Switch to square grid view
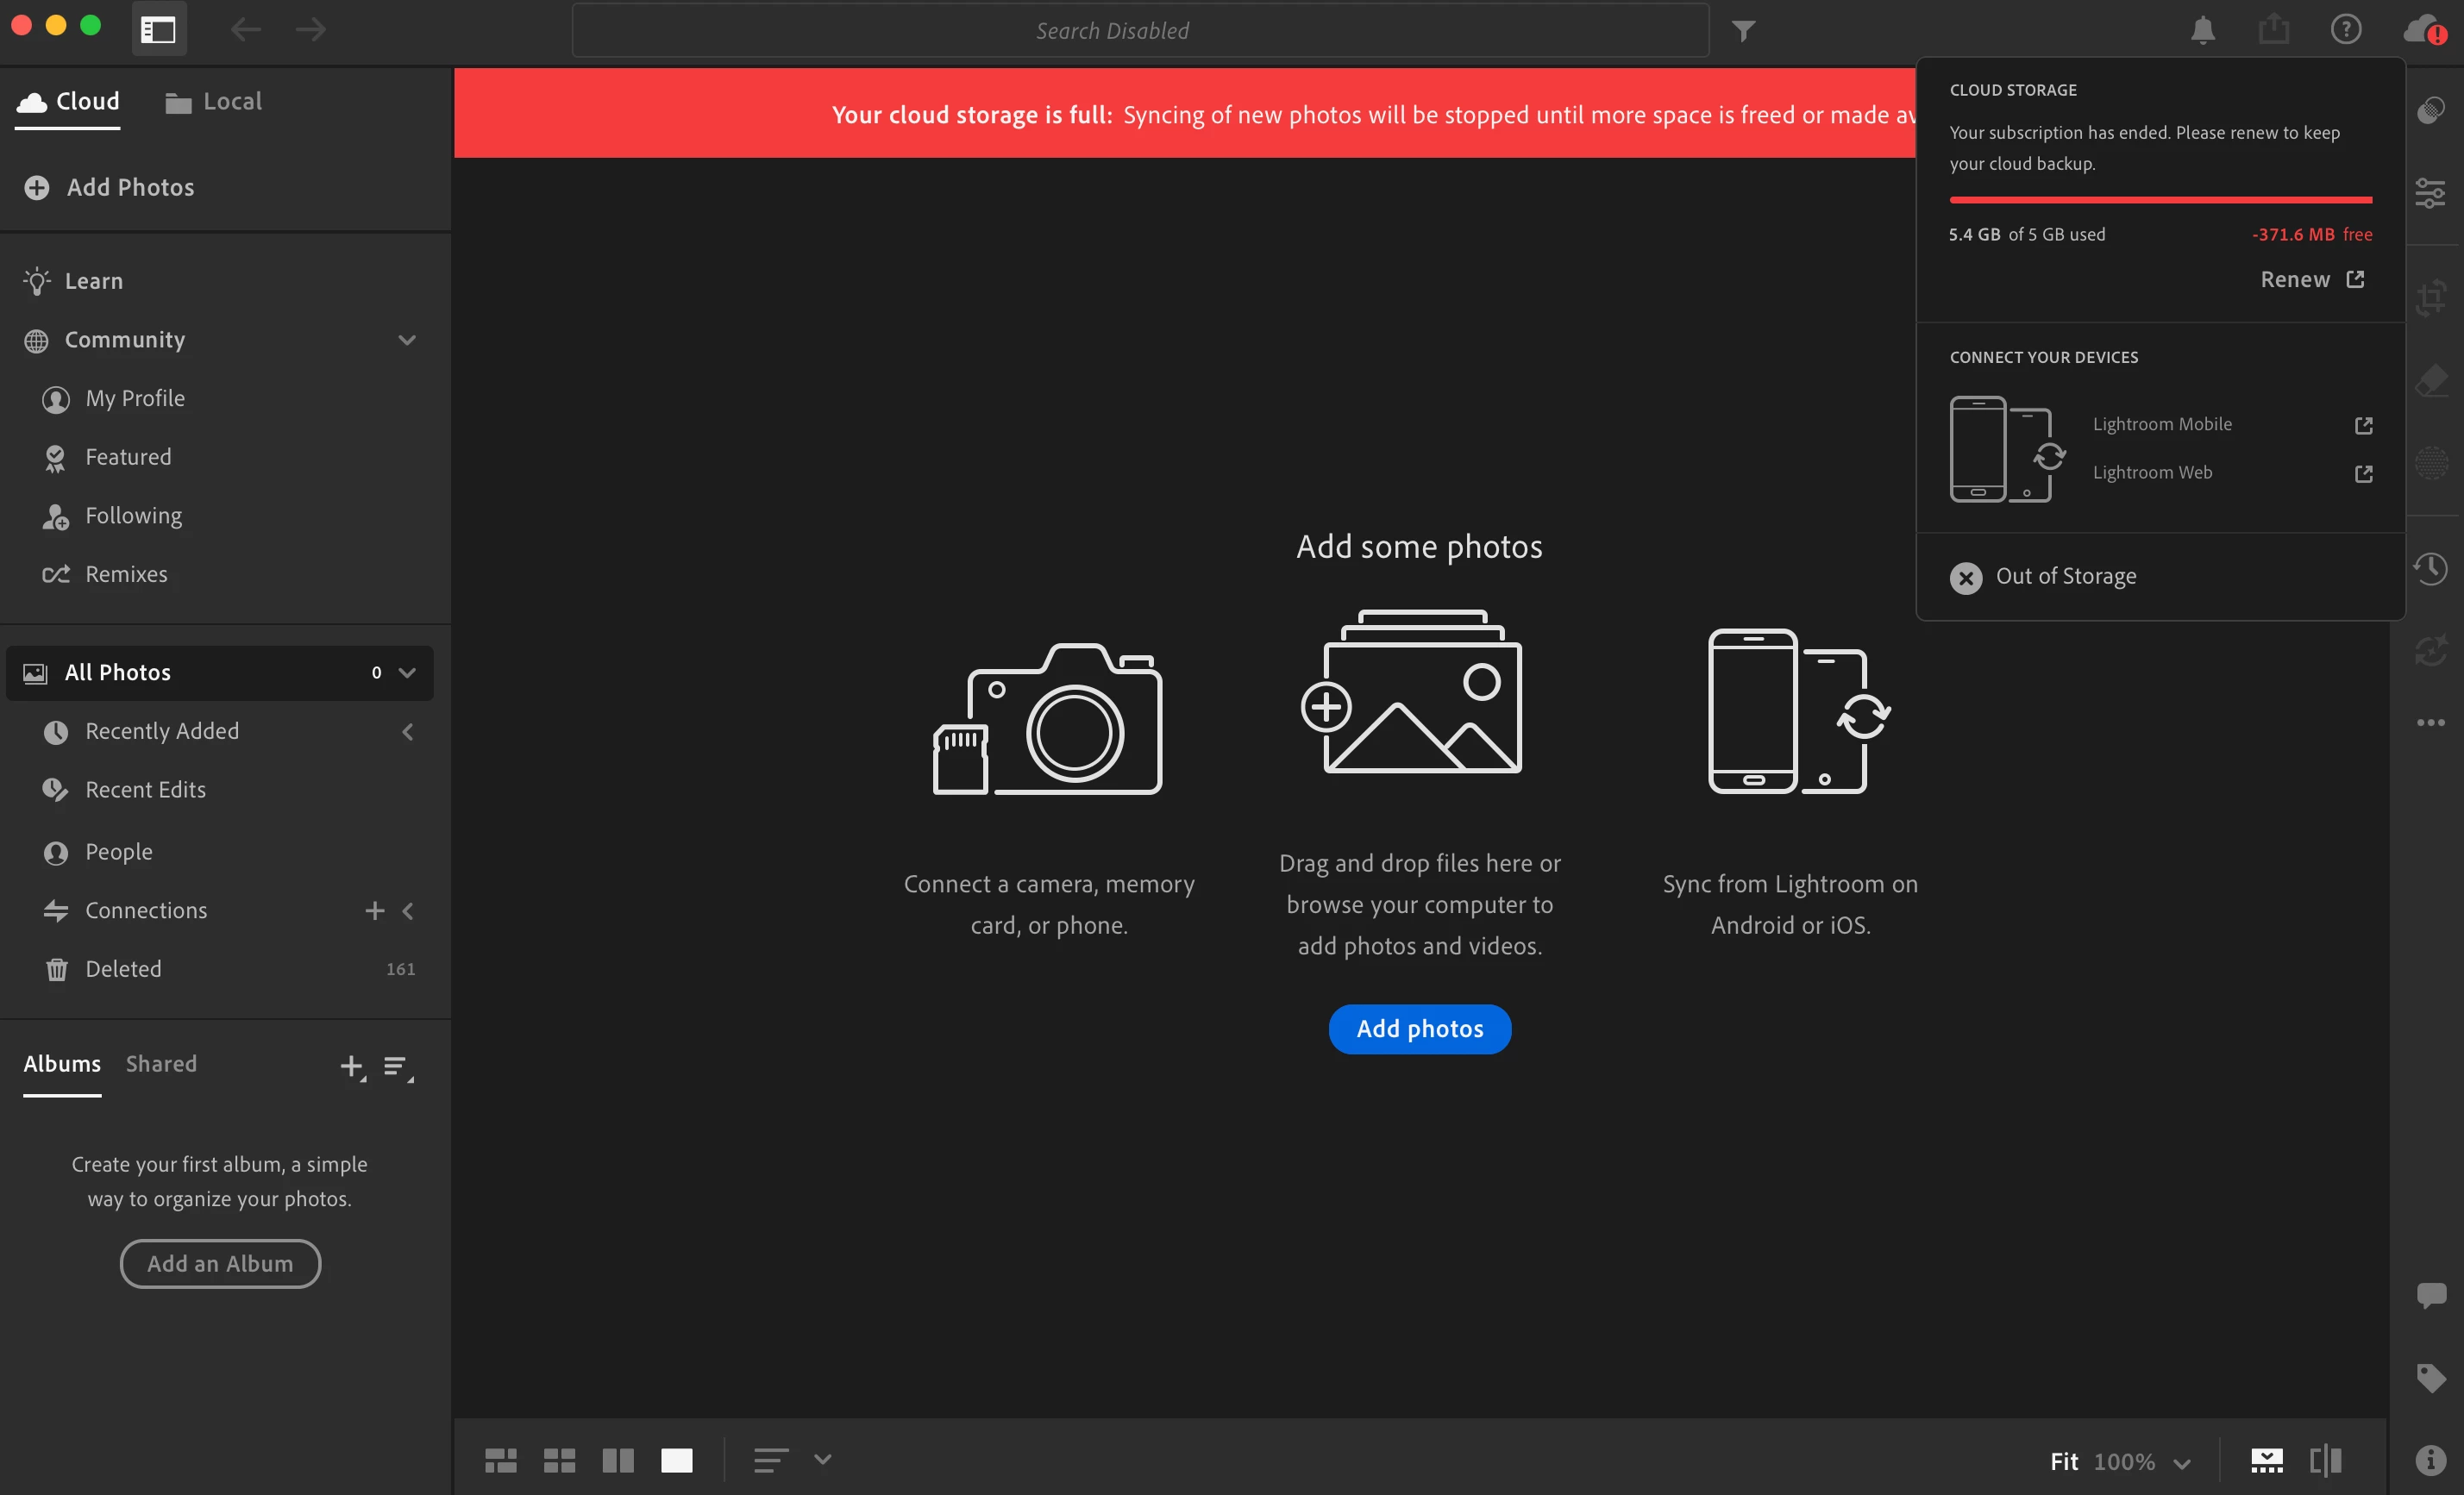This screenshot has width=2464, height=1495. pos(559,1460)
